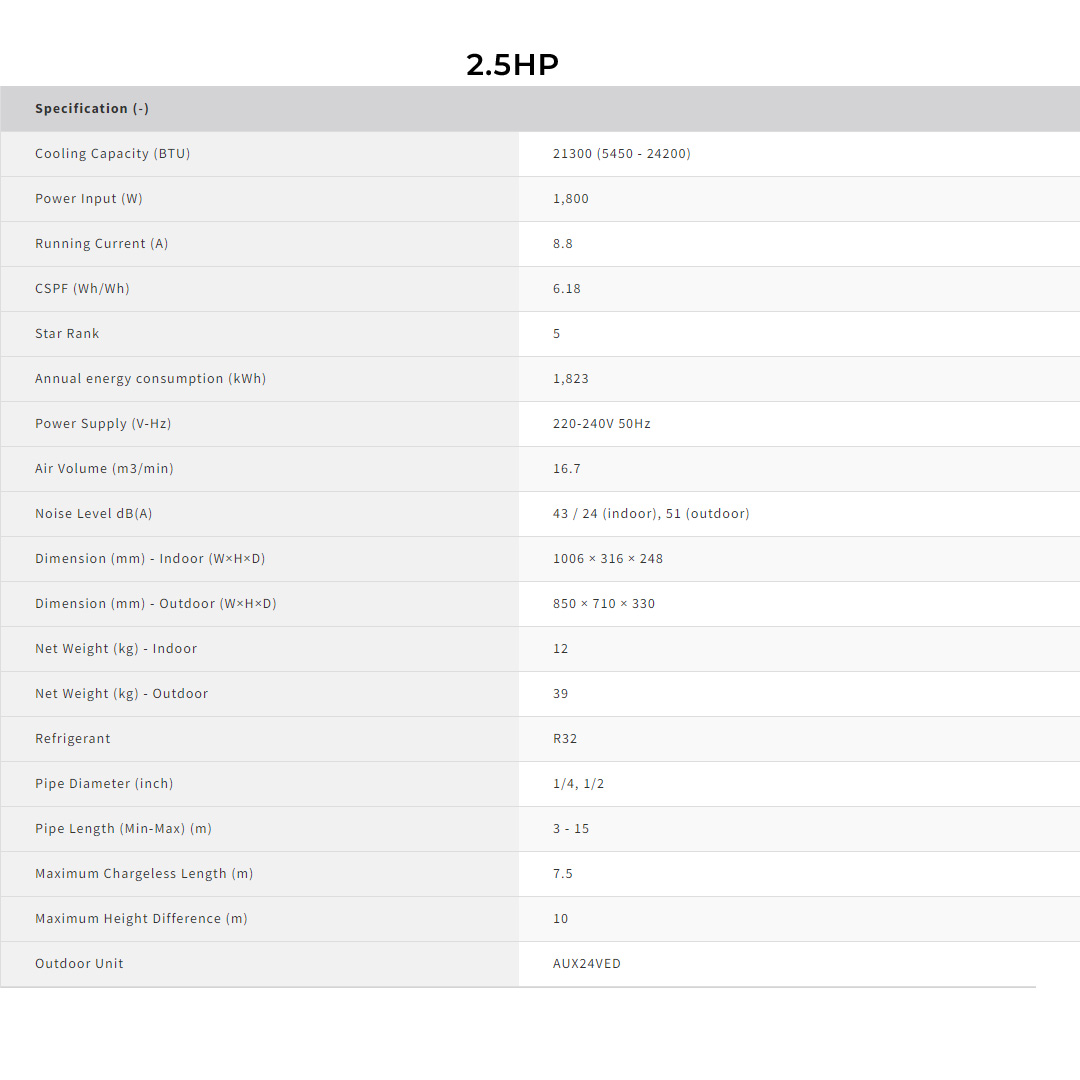Click the Running Current value 8.8
This screenshot has width=1080, height=1080.
coord(563,244)
